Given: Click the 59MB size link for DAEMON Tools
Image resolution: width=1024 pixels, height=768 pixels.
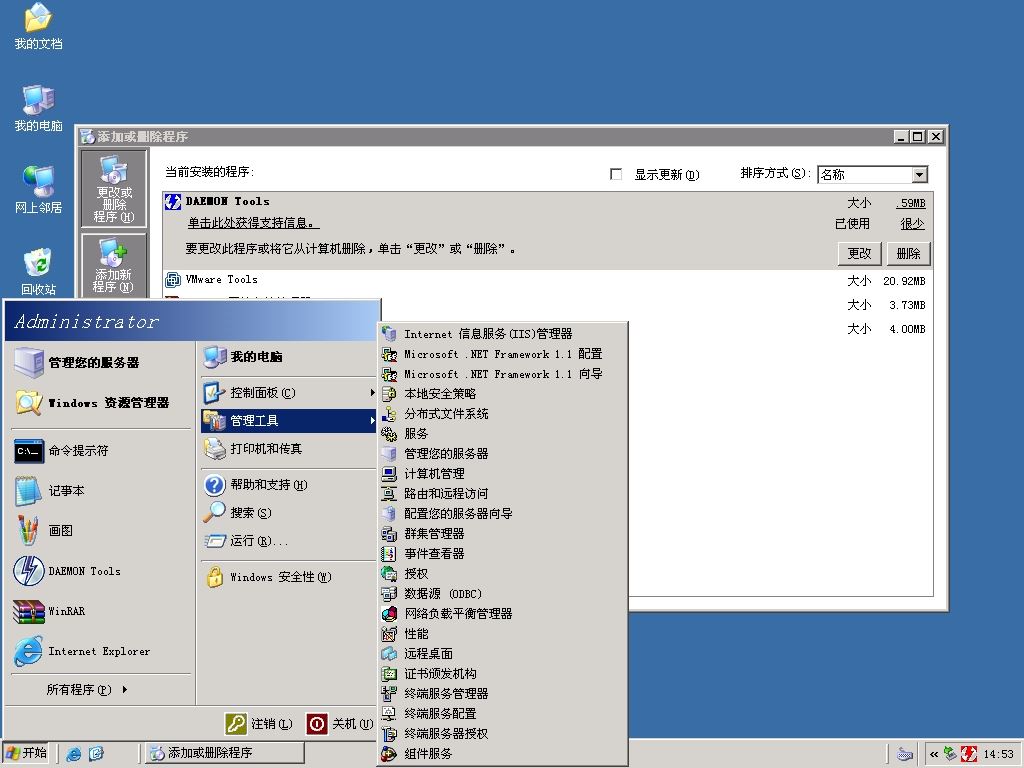Looking at the screenshot, I should pos(912,203).
